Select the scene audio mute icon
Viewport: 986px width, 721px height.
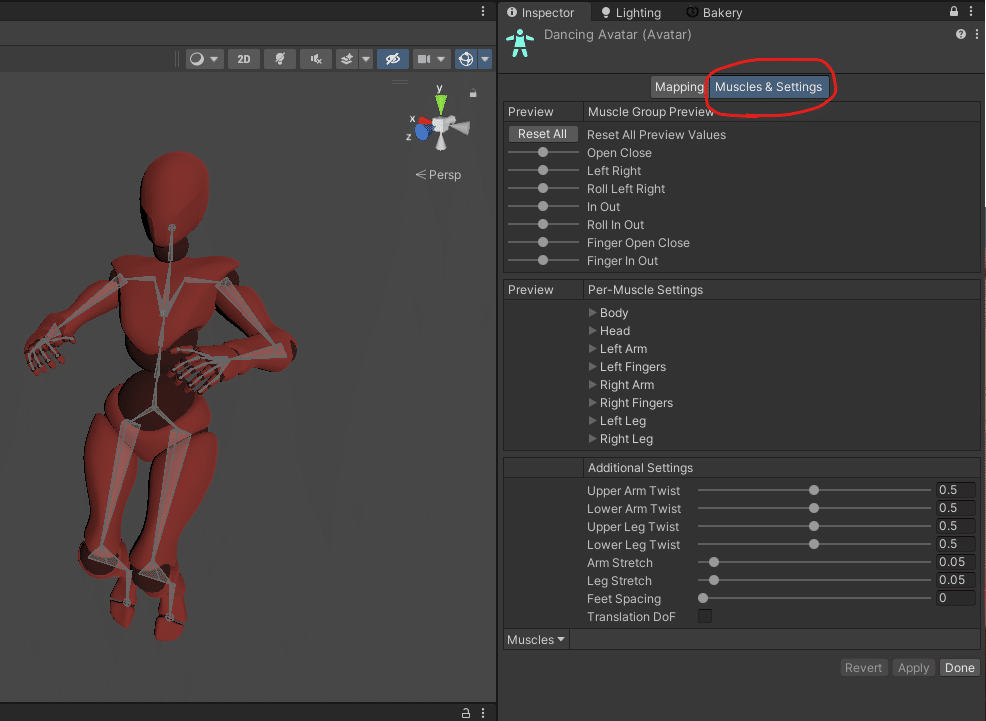coord(315,59)
